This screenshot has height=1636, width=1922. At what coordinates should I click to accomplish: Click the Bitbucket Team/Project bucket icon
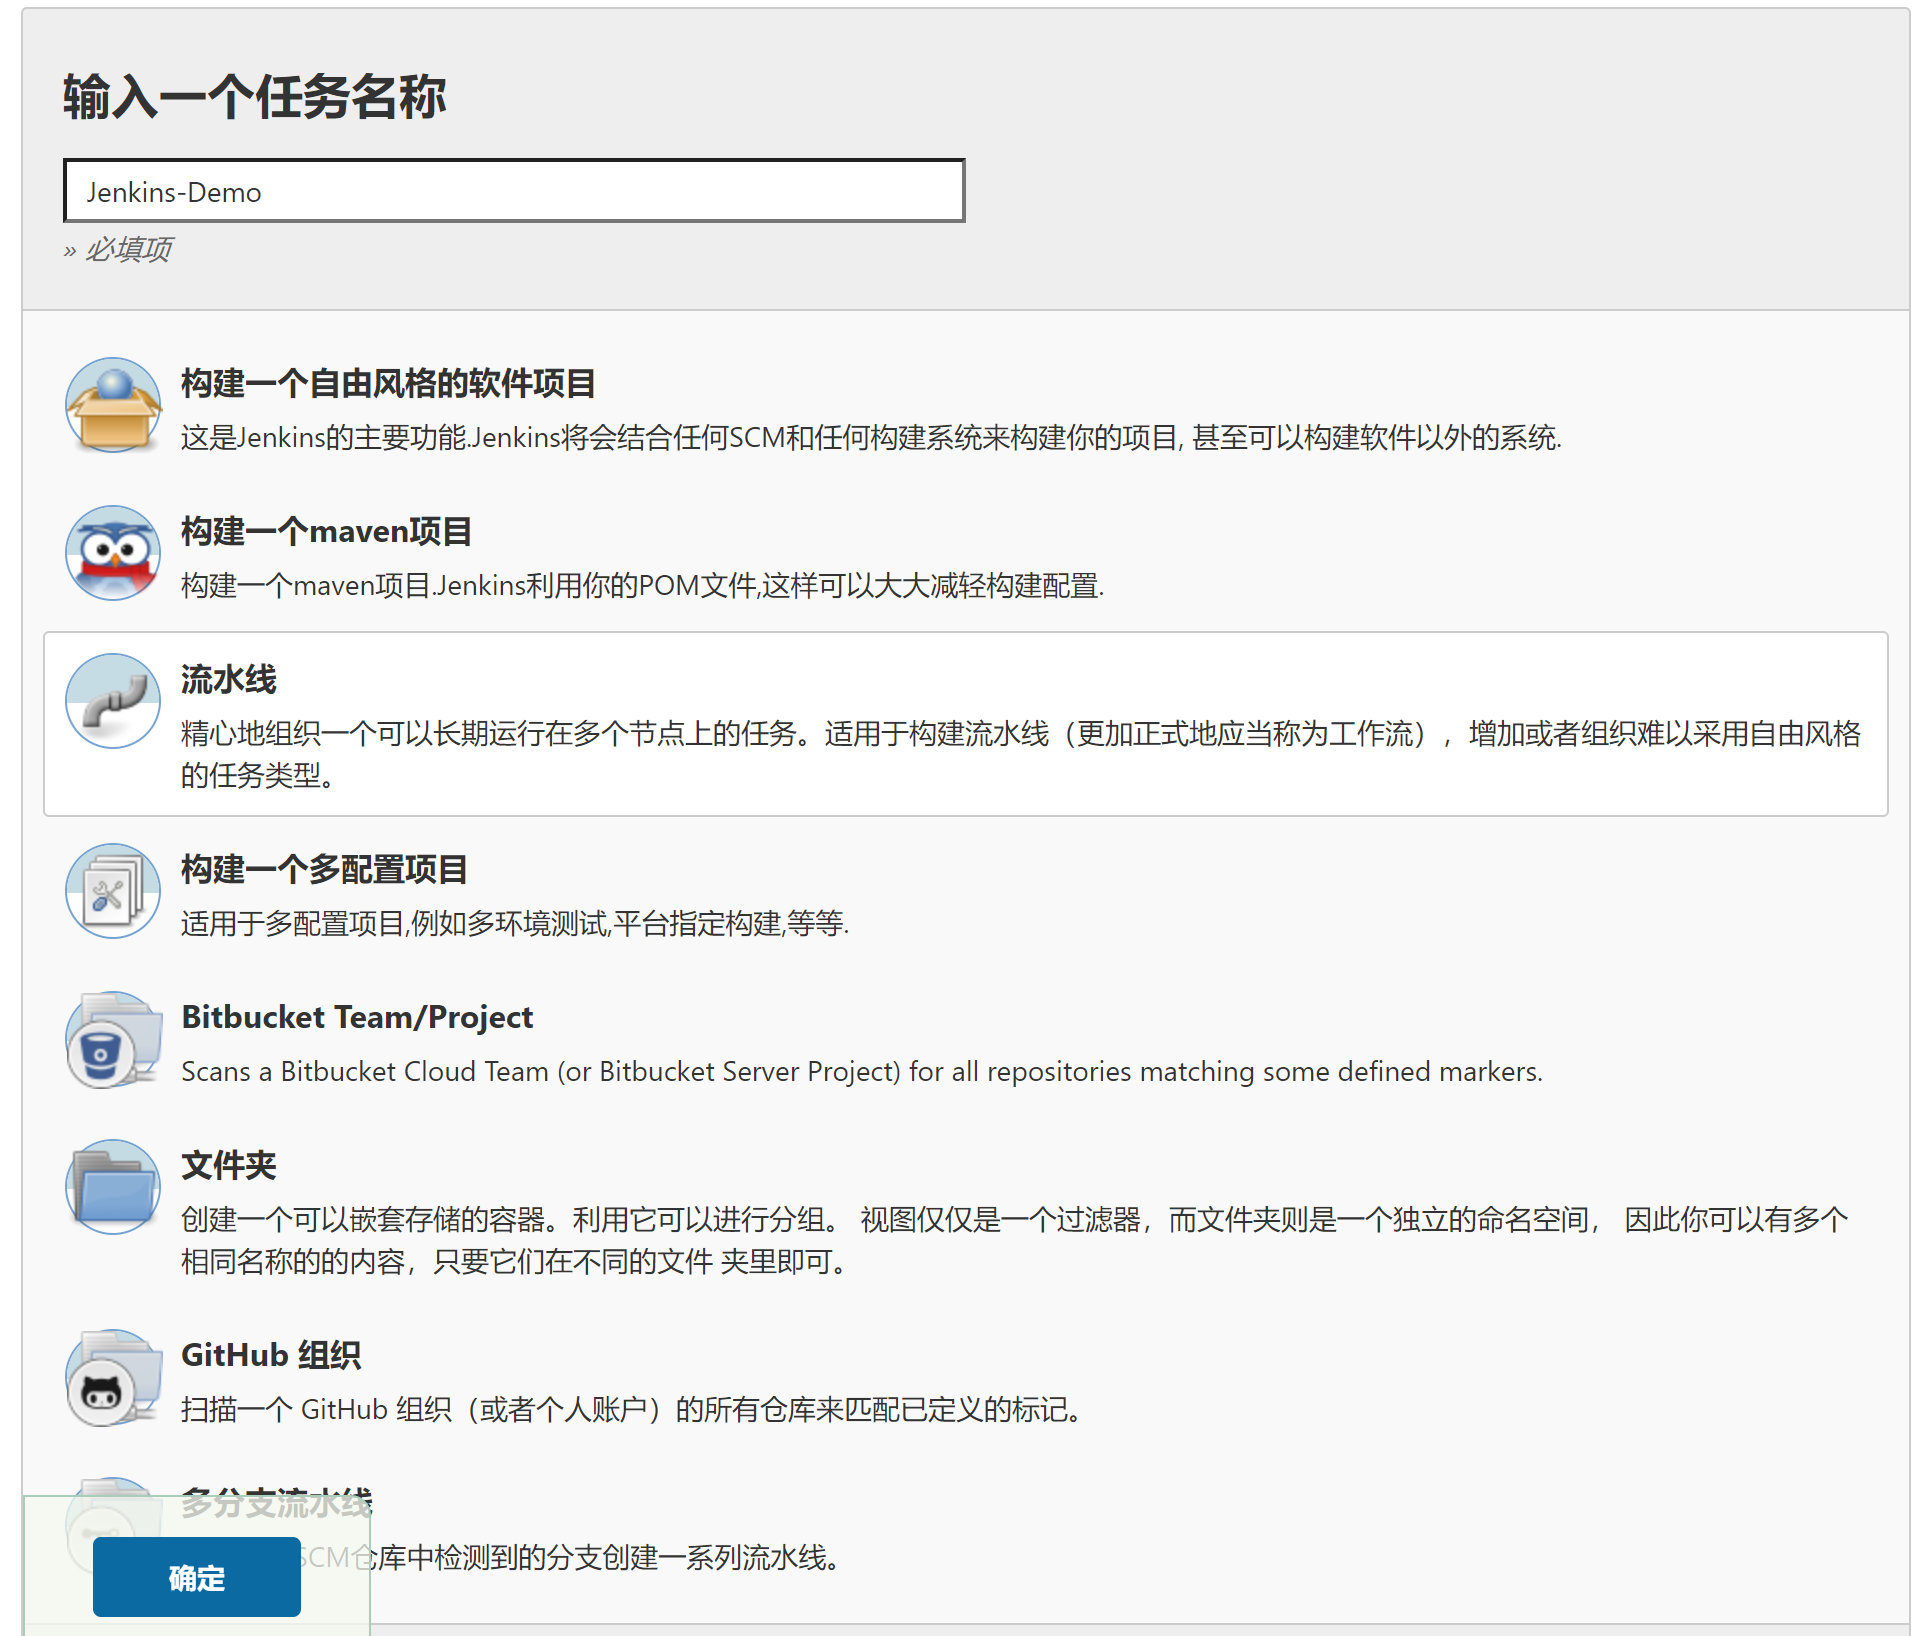click(x=113, y=1040)
